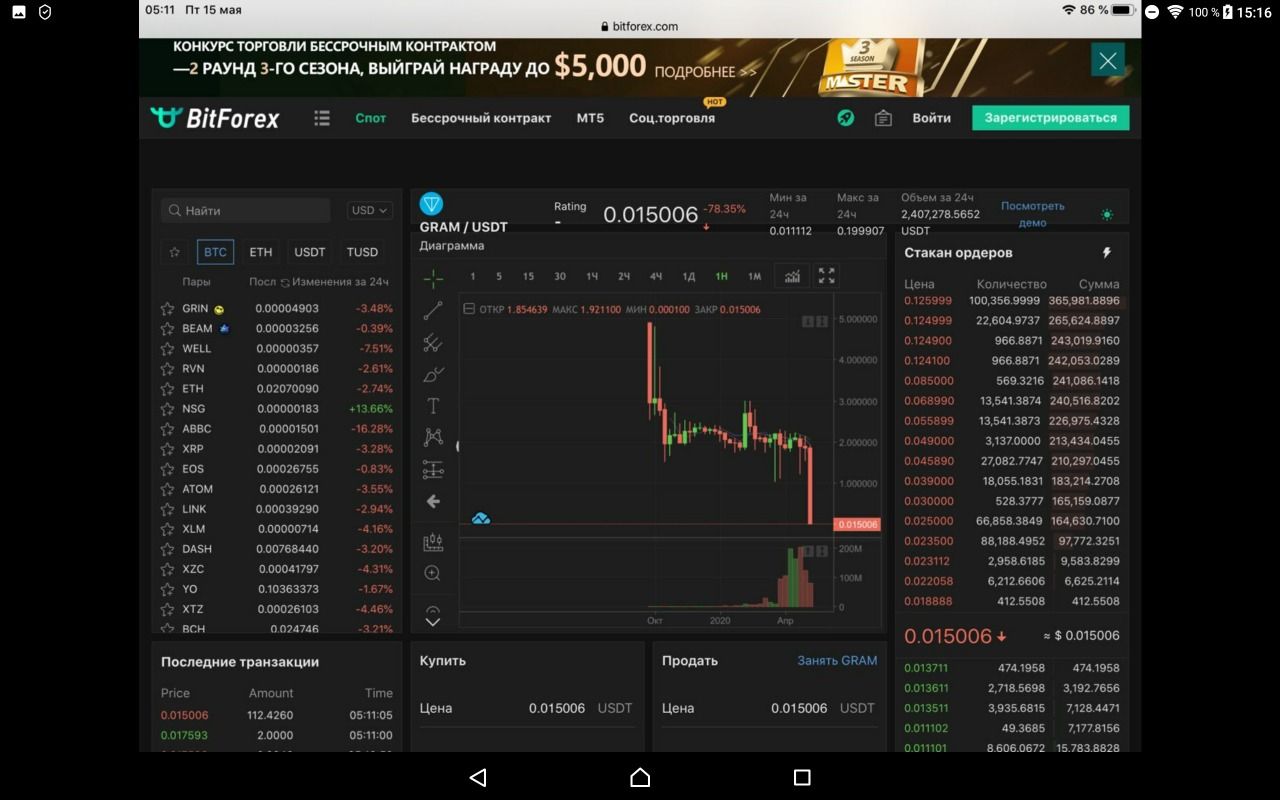Select the 0.013711 buy order row
The image size is (1280, 800).
tap(1012, 668)
